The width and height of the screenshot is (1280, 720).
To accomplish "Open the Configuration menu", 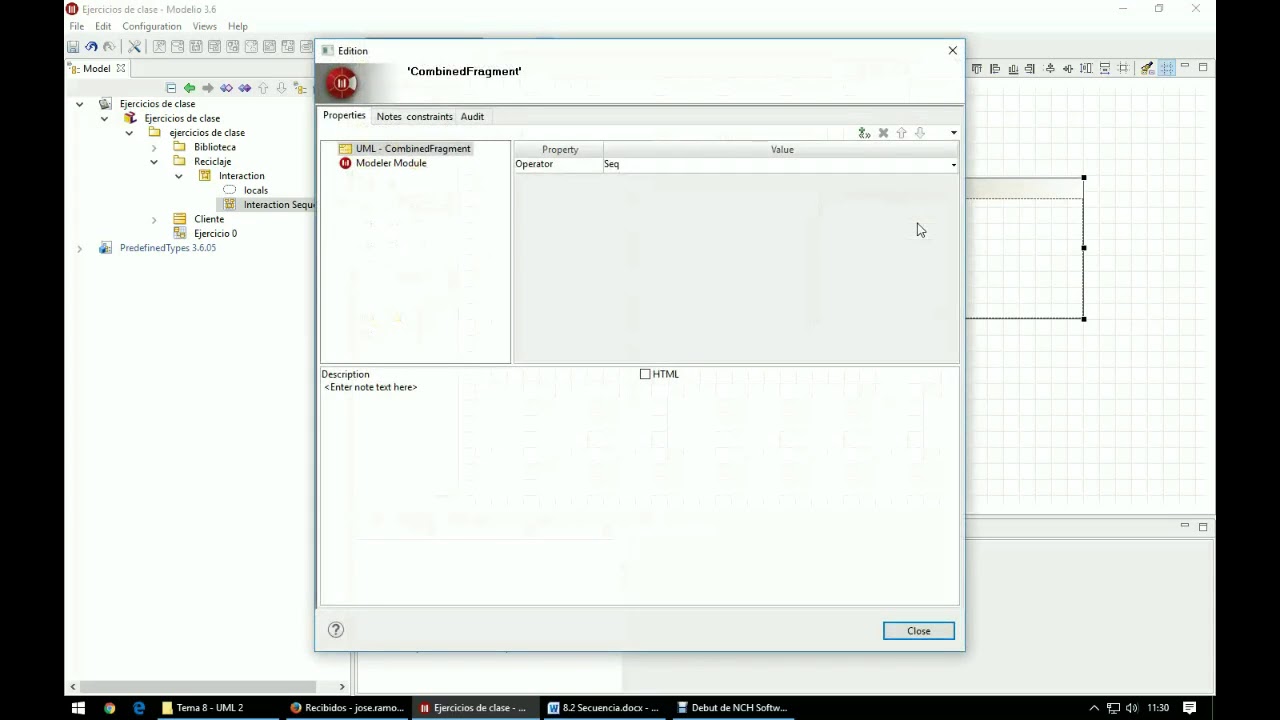I will pos(152,26).
